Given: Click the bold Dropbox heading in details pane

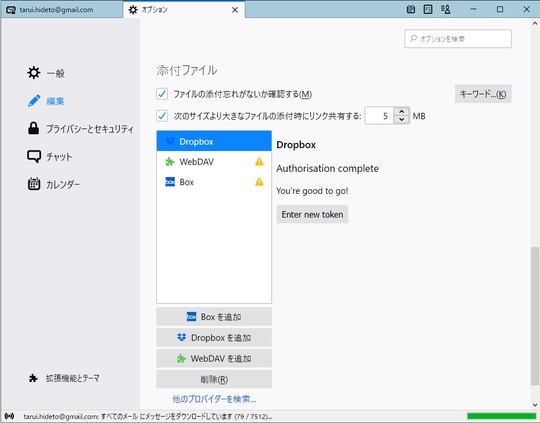Looking at the screenshot, I should click(296, 145).
